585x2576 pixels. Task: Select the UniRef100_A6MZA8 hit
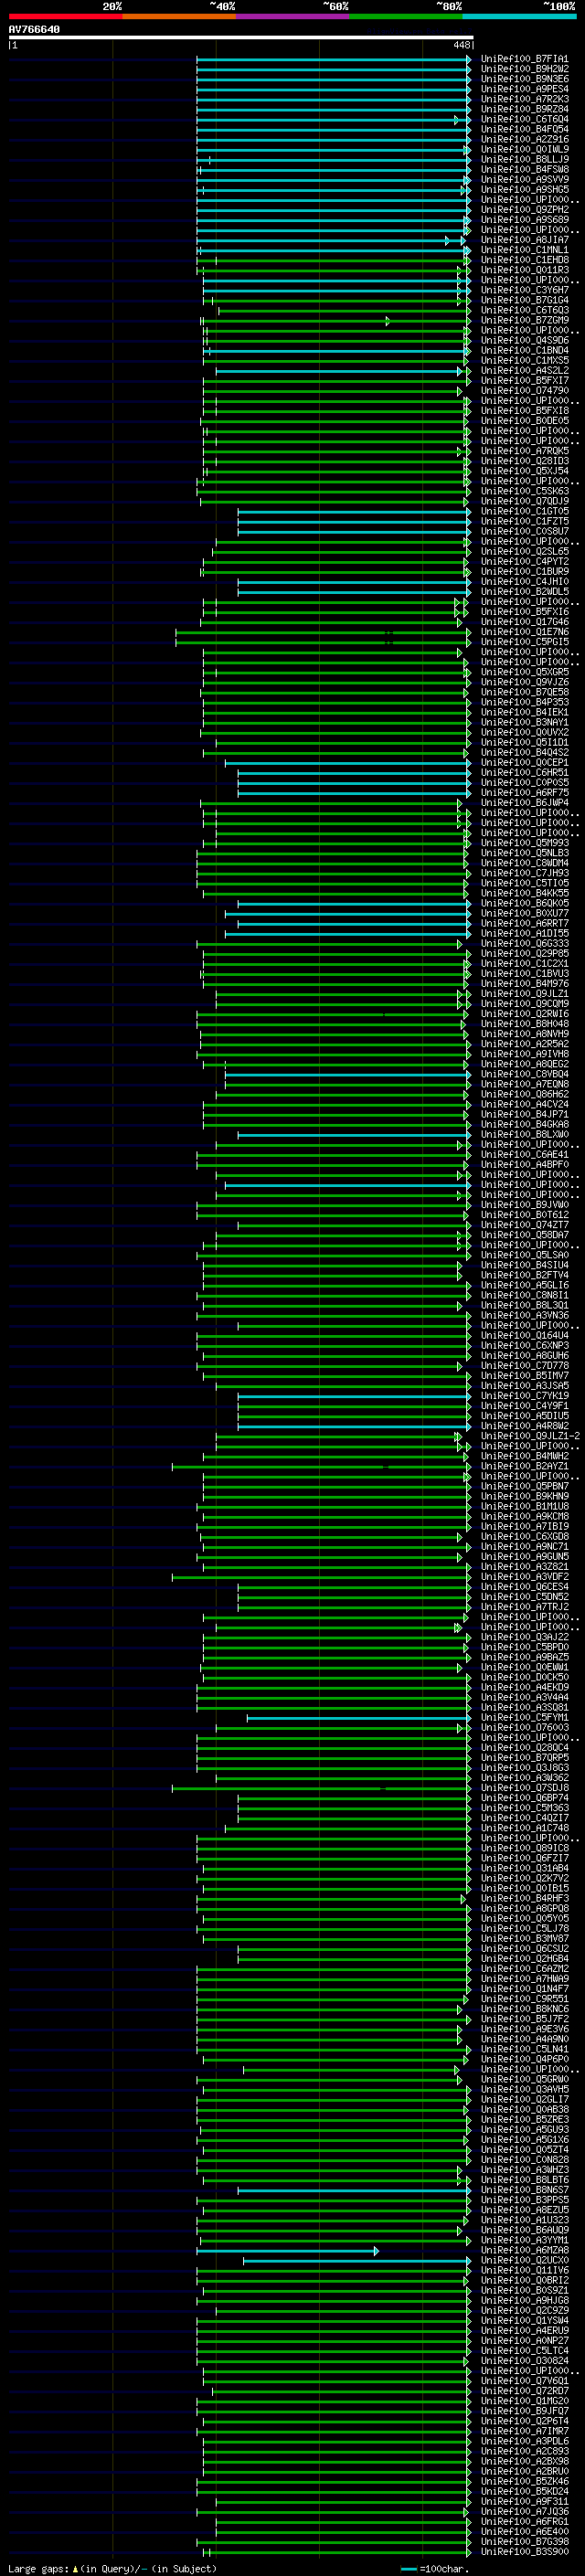coord(524,2252)
